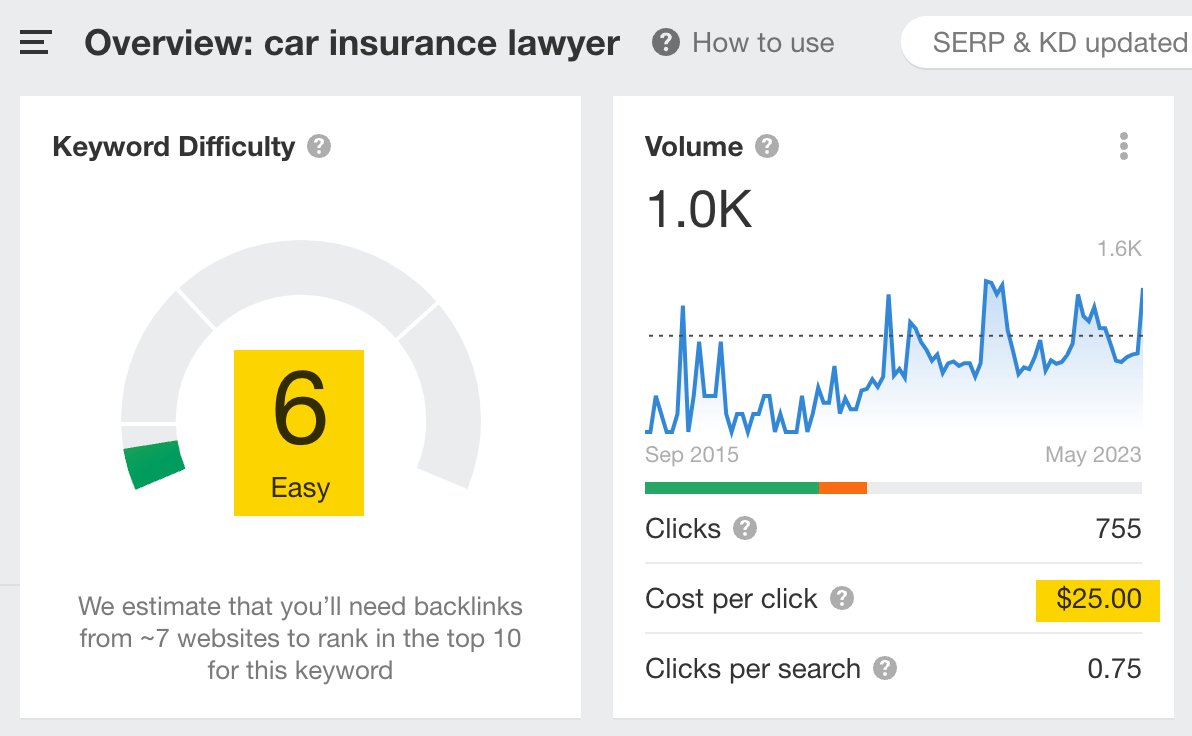The height and width of the screenshot is (736, 1192).
Task: Open the SERP & KD updated dropdown
Action: click(x=1060, y=42)
